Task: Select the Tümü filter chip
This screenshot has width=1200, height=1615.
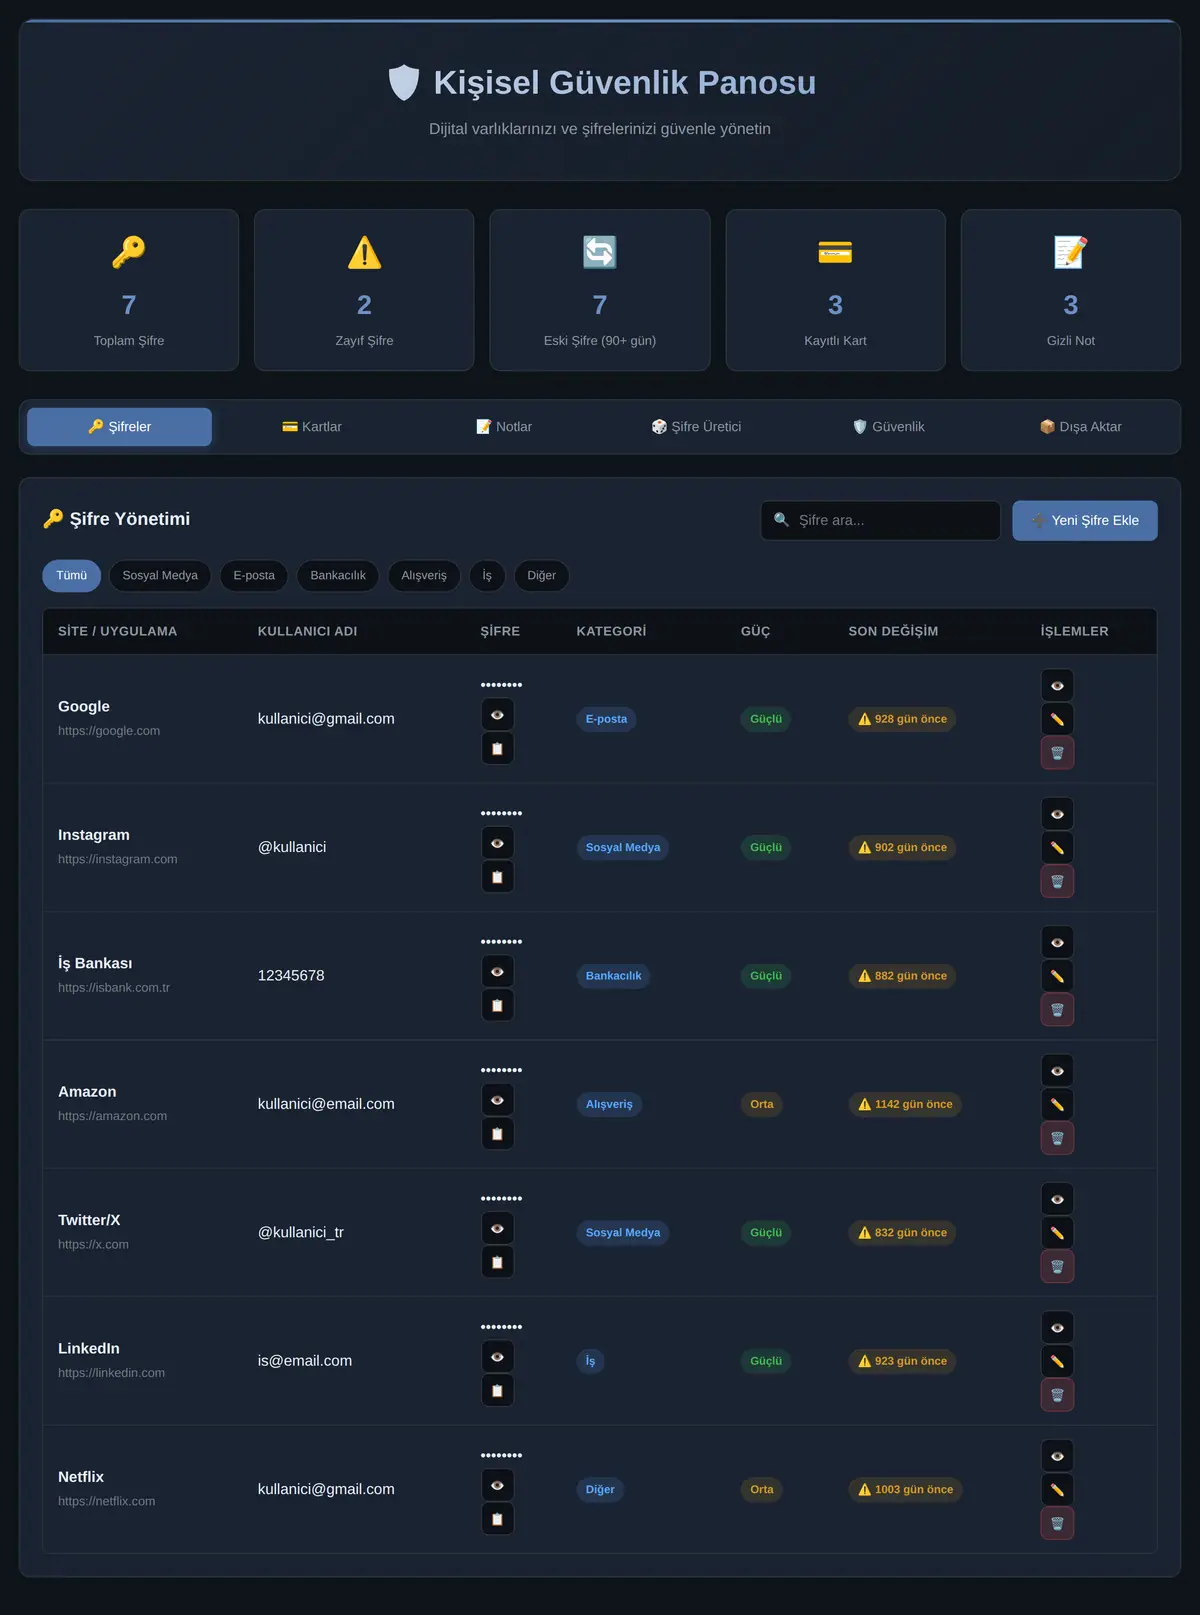Action: (x=71, y=575)
